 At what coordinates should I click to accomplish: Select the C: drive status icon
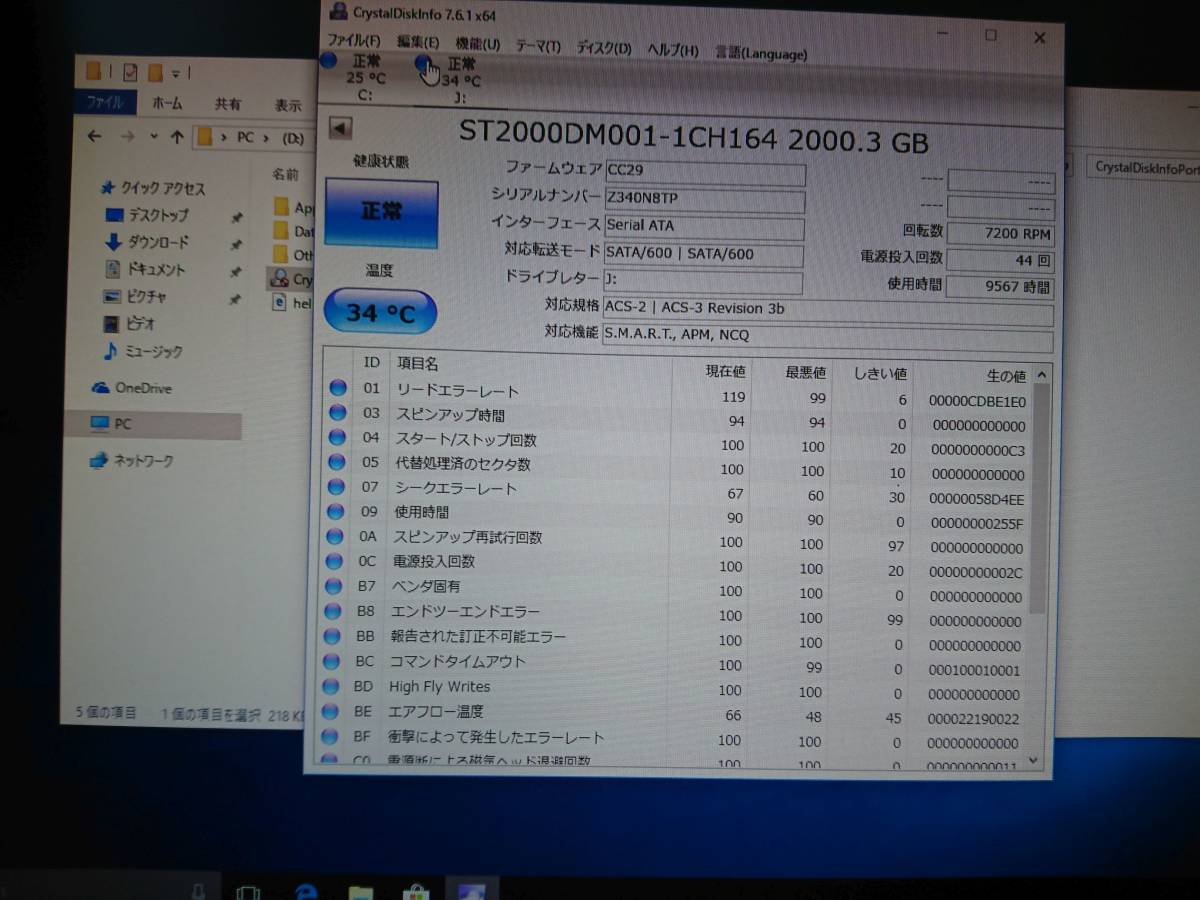pos(328,61)
